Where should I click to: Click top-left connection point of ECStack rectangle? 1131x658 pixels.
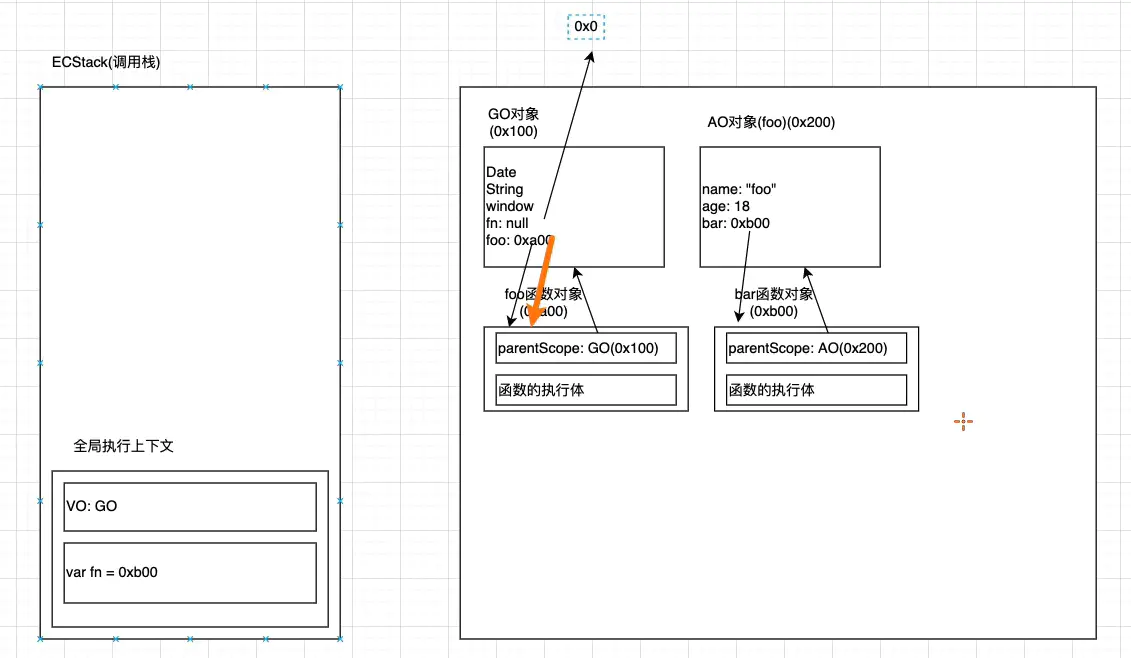41,88
